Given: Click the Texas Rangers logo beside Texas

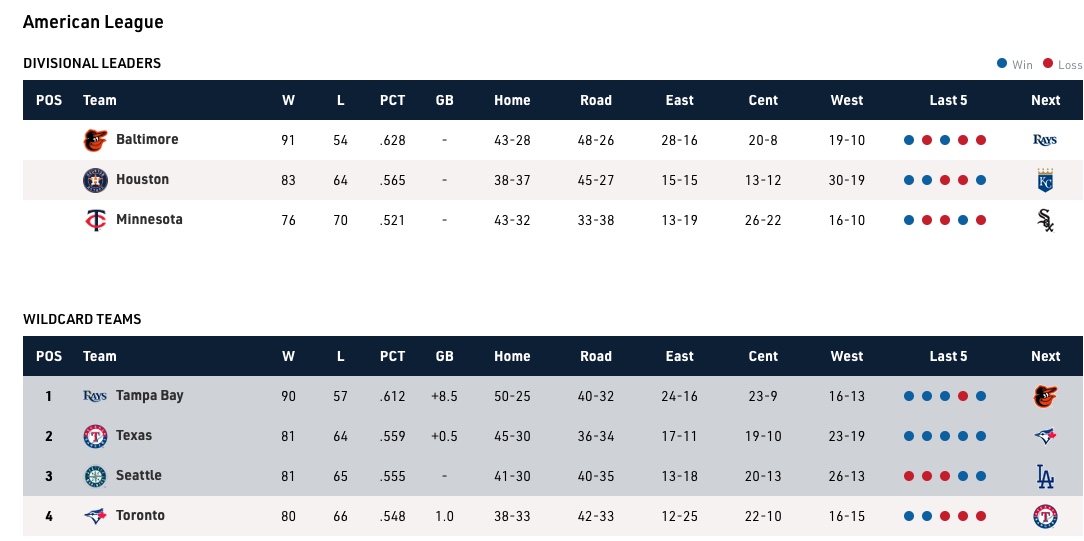Looking at the screenshot, I should 94,436.
